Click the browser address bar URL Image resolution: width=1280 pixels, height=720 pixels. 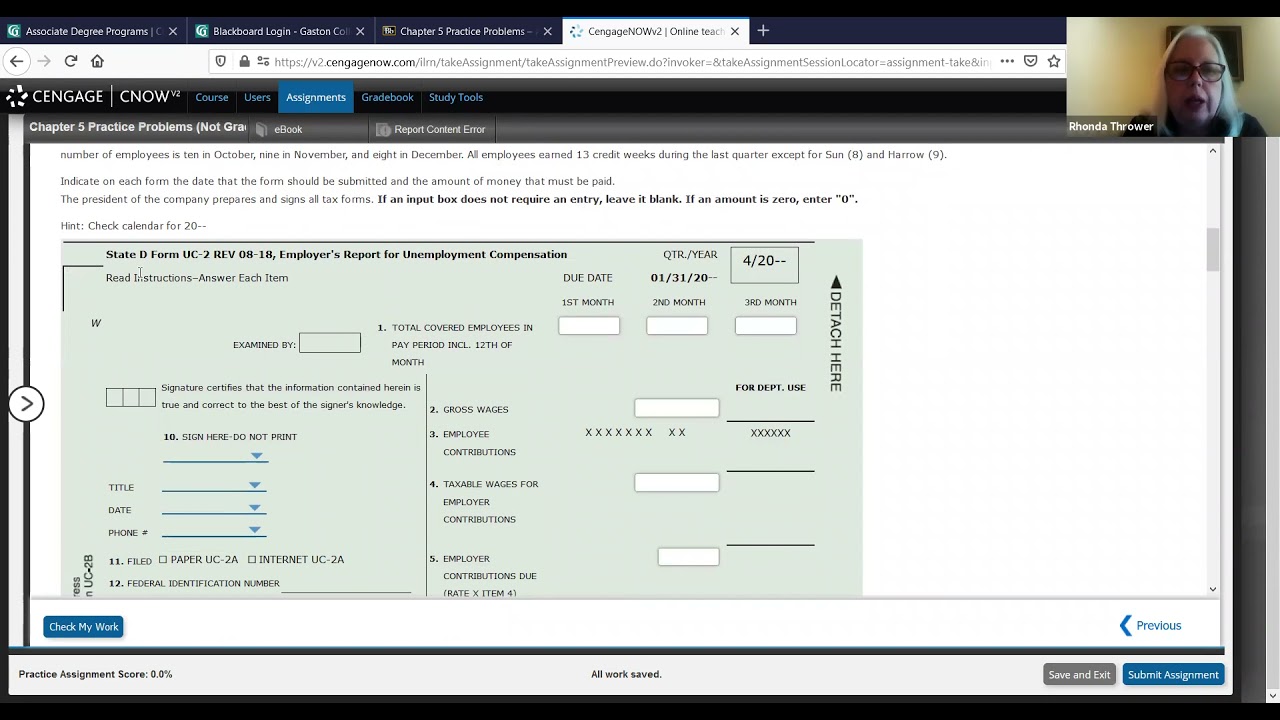tap(633, 62)
